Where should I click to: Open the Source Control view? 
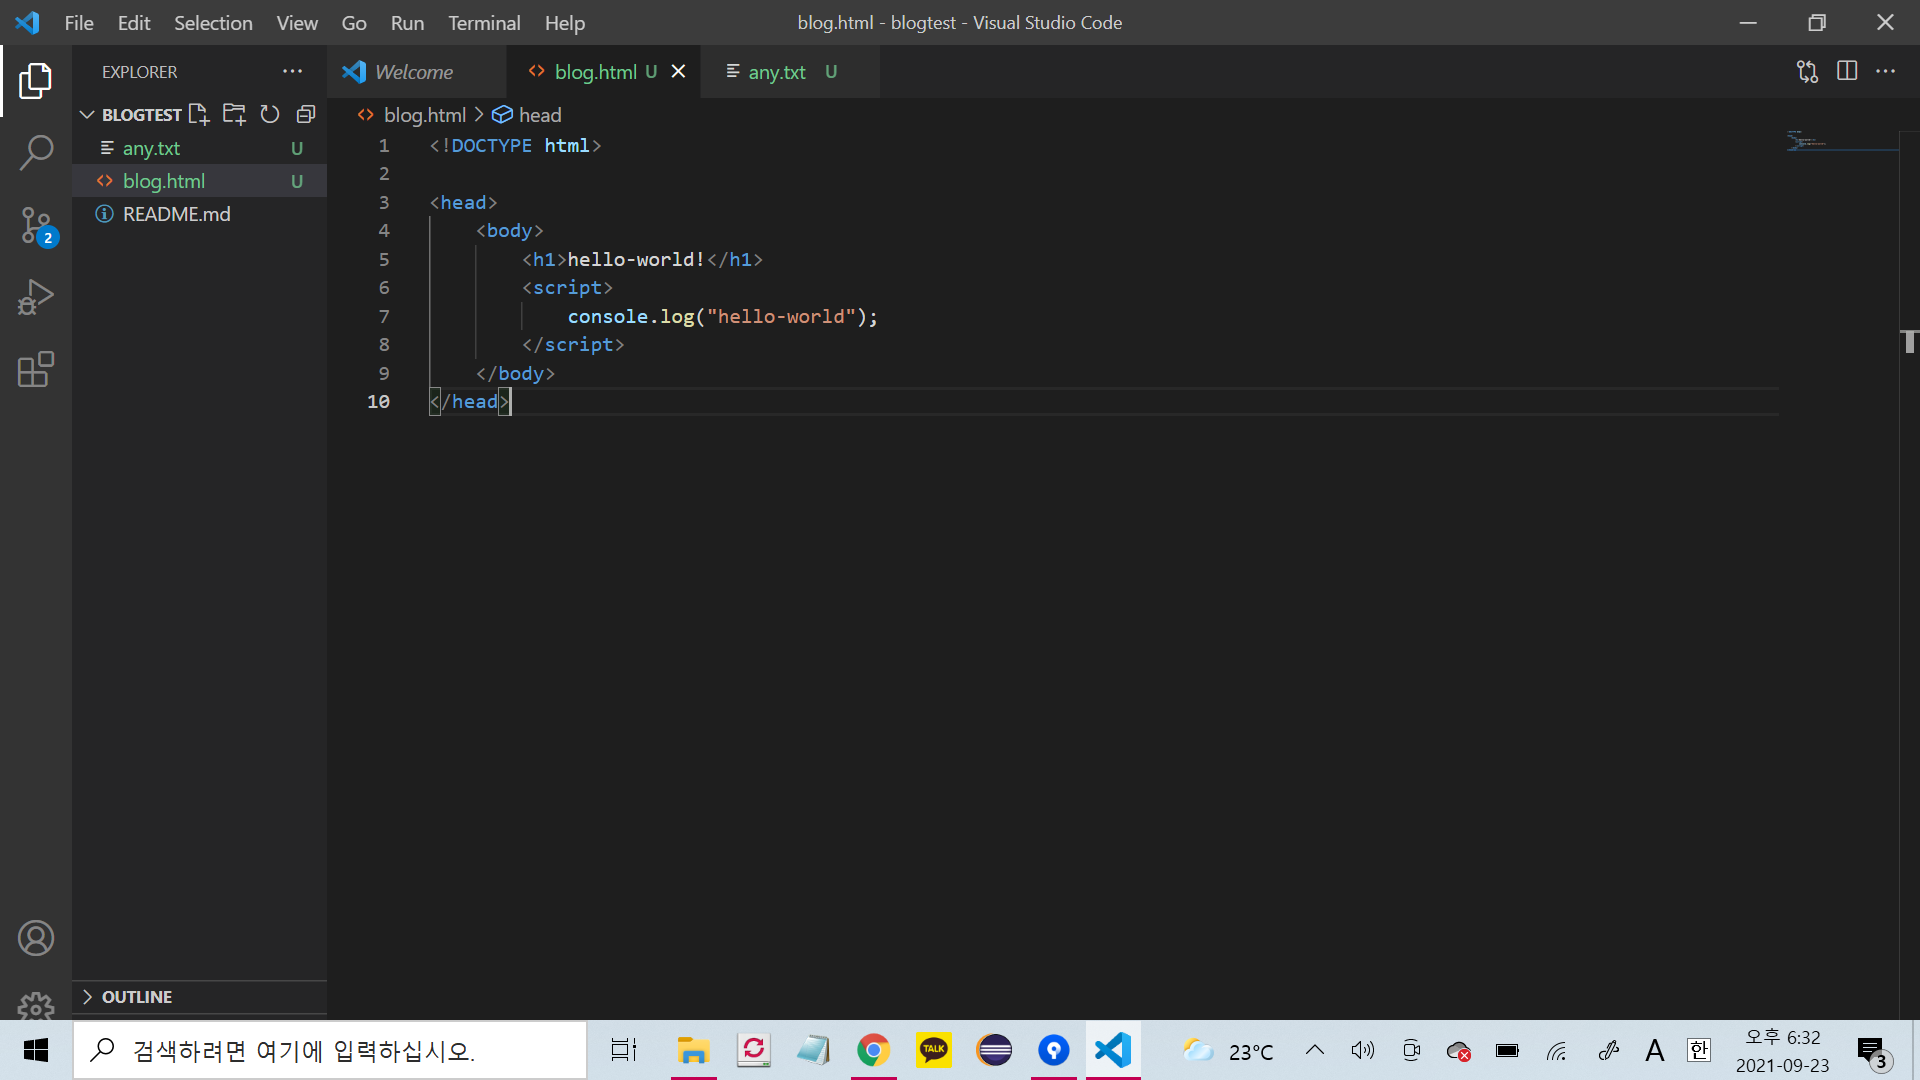(x=36, y=225)
